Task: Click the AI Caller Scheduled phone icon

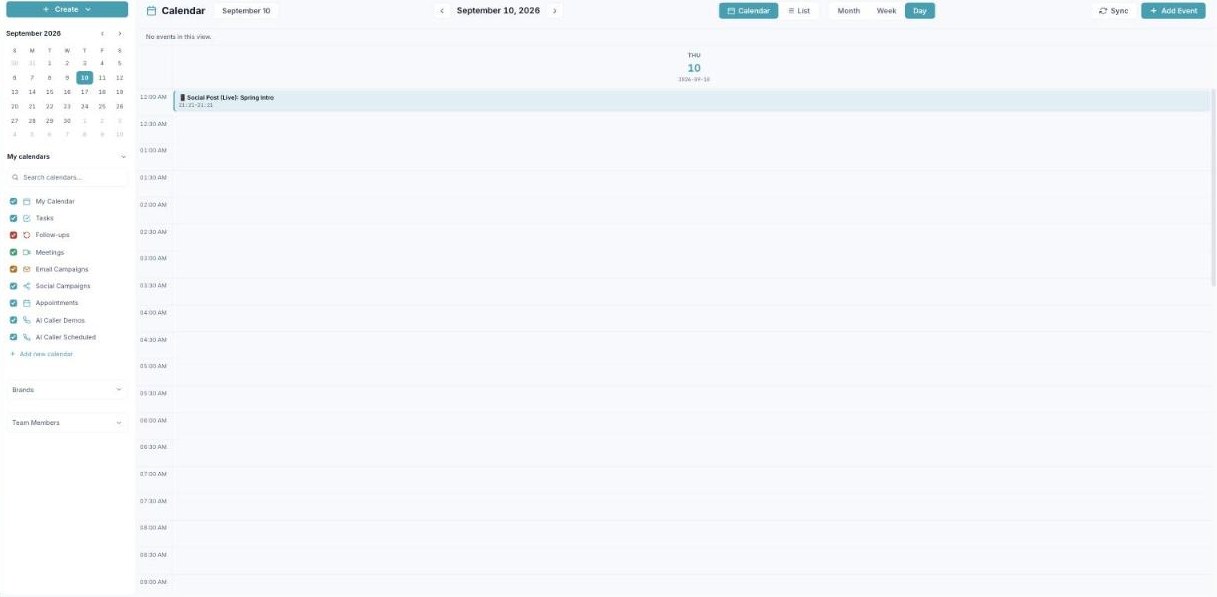Action: 27,337
